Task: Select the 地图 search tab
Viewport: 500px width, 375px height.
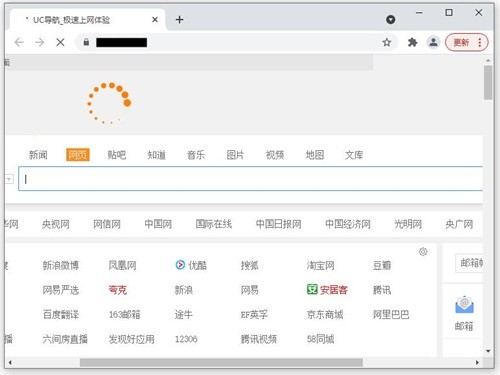Action: click(x=315, y=155)
